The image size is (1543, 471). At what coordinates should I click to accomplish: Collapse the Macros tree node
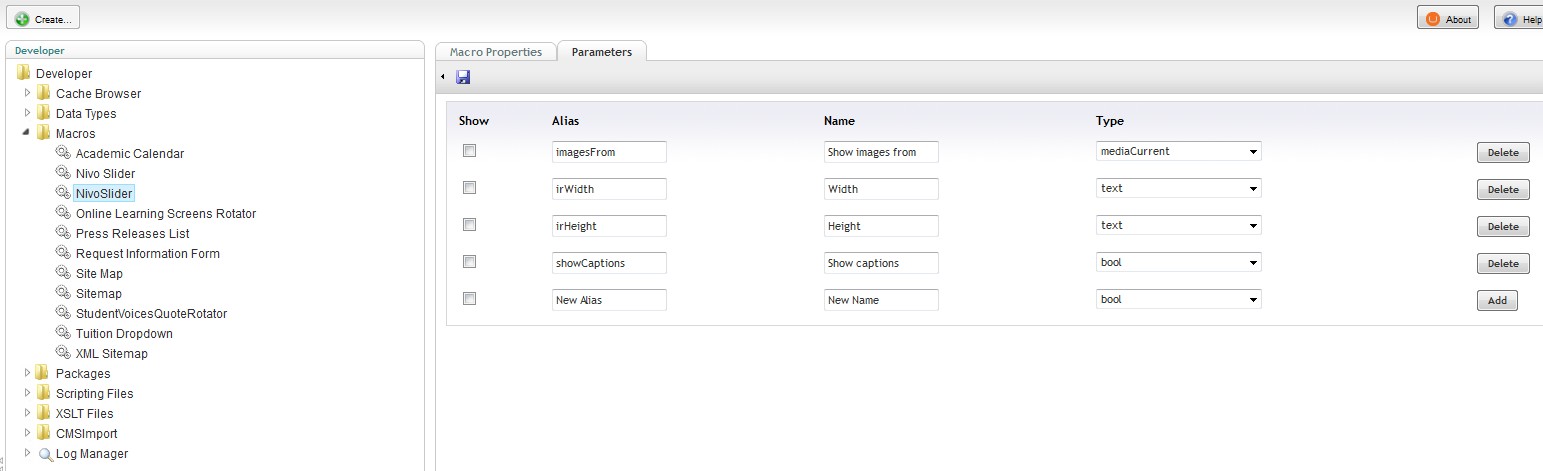27,133
